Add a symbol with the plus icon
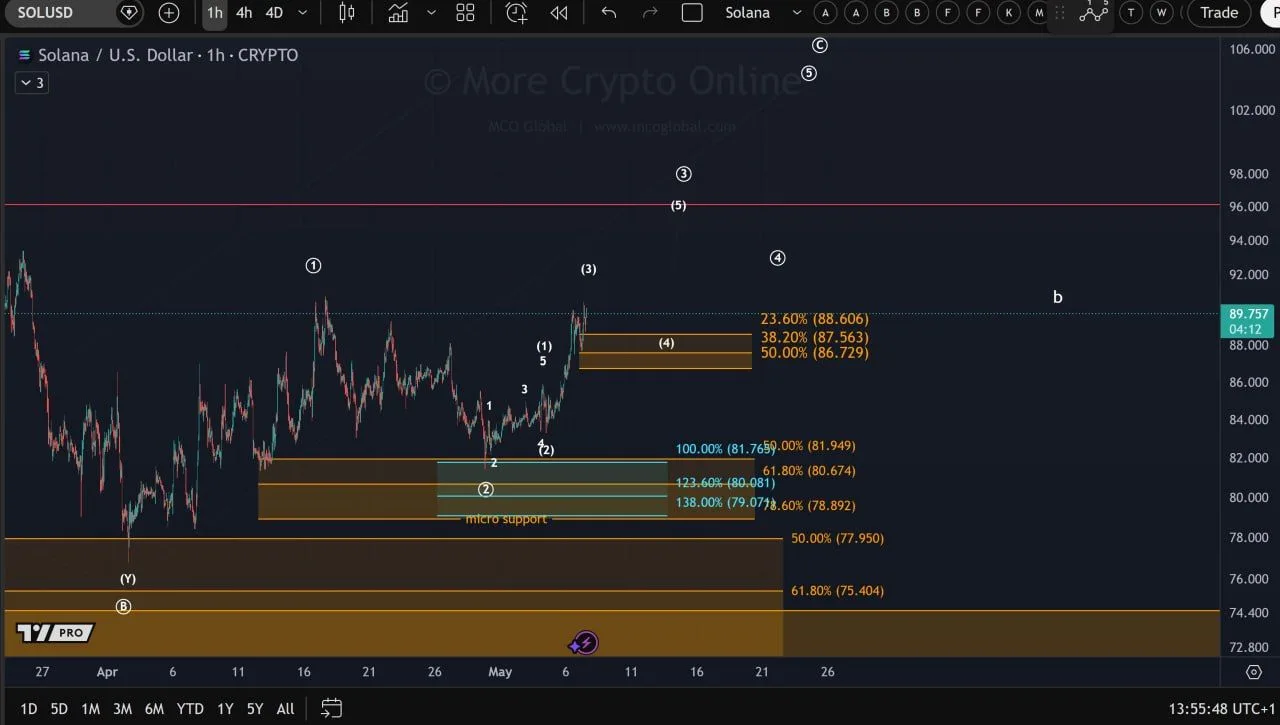Image resolution: width=1280 pixels, height=725 pixels. tap(169, 13)
